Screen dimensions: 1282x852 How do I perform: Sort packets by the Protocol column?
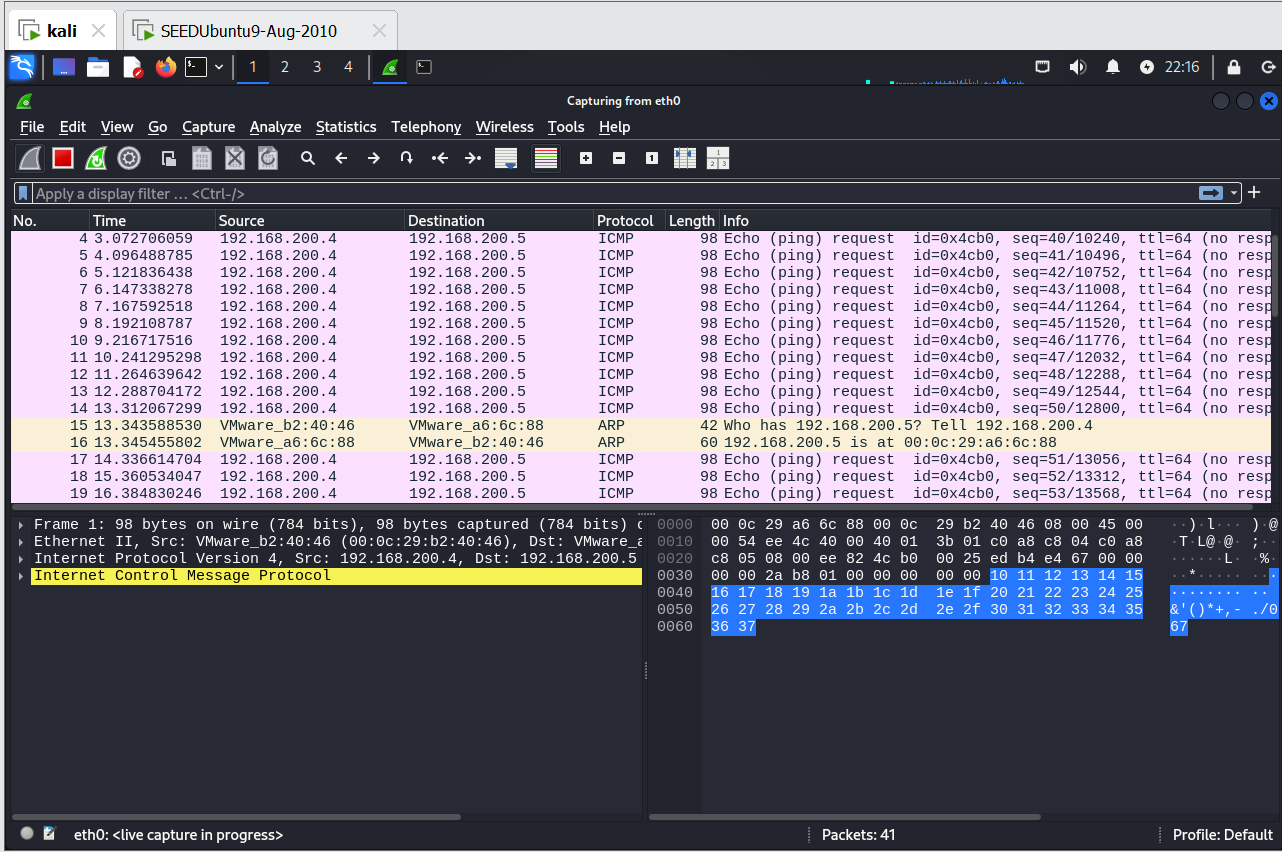[x=629, y=221]
